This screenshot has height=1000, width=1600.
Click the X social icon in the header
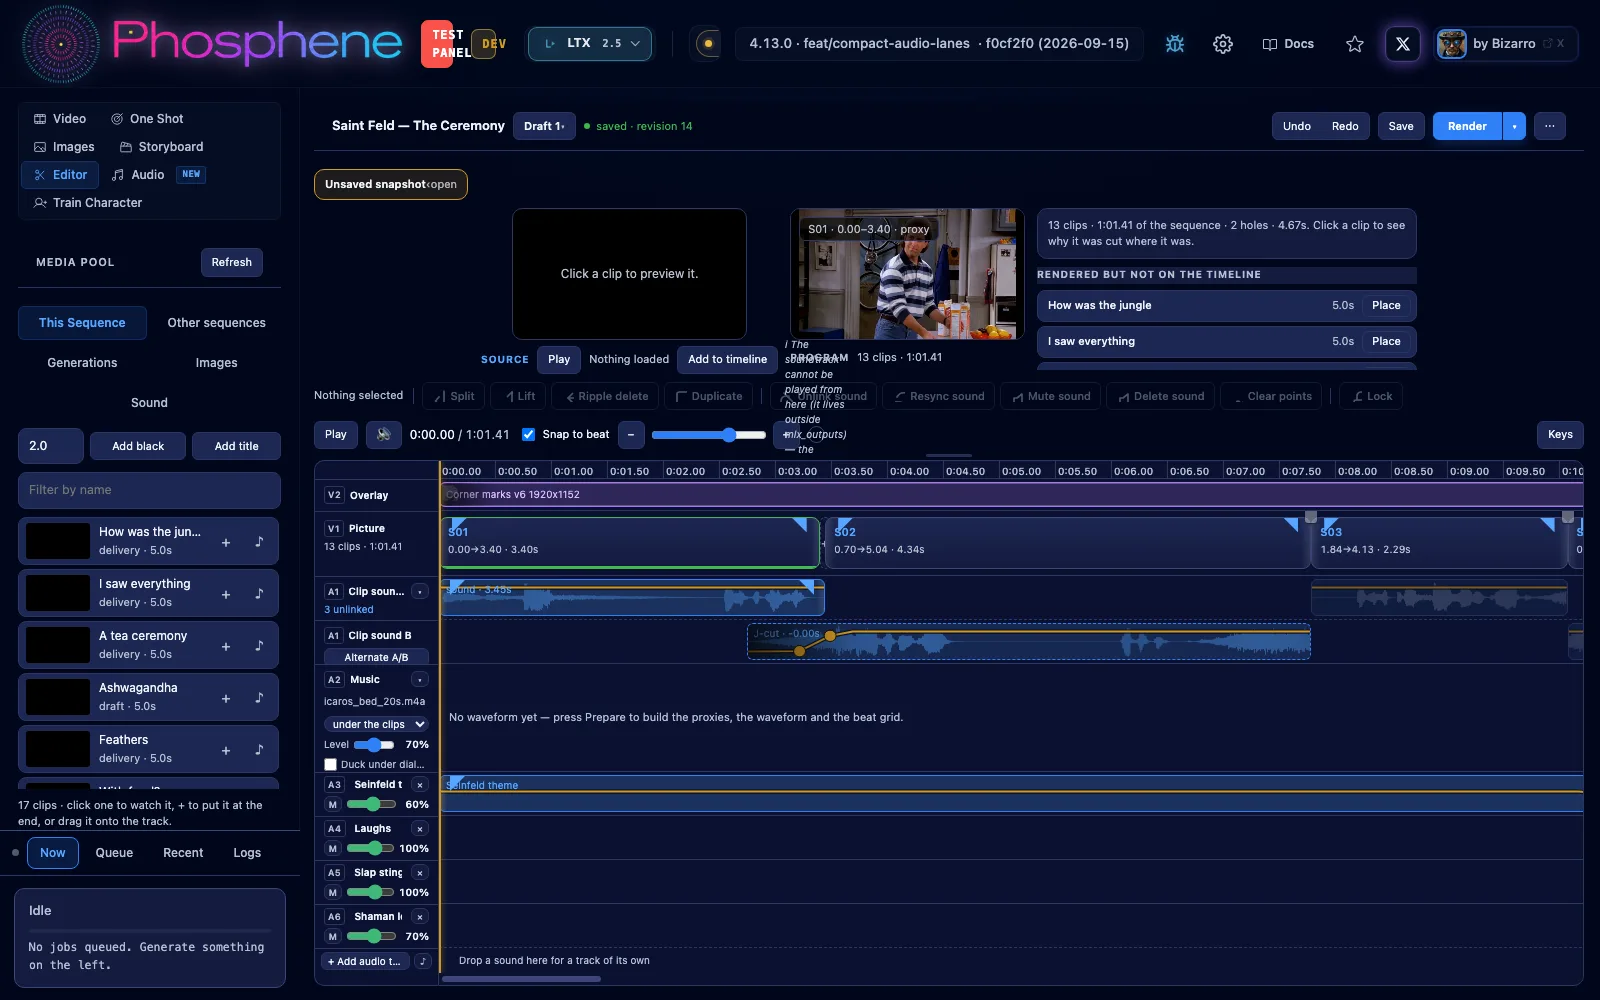pyautogui.click(x=1403, y=44)
